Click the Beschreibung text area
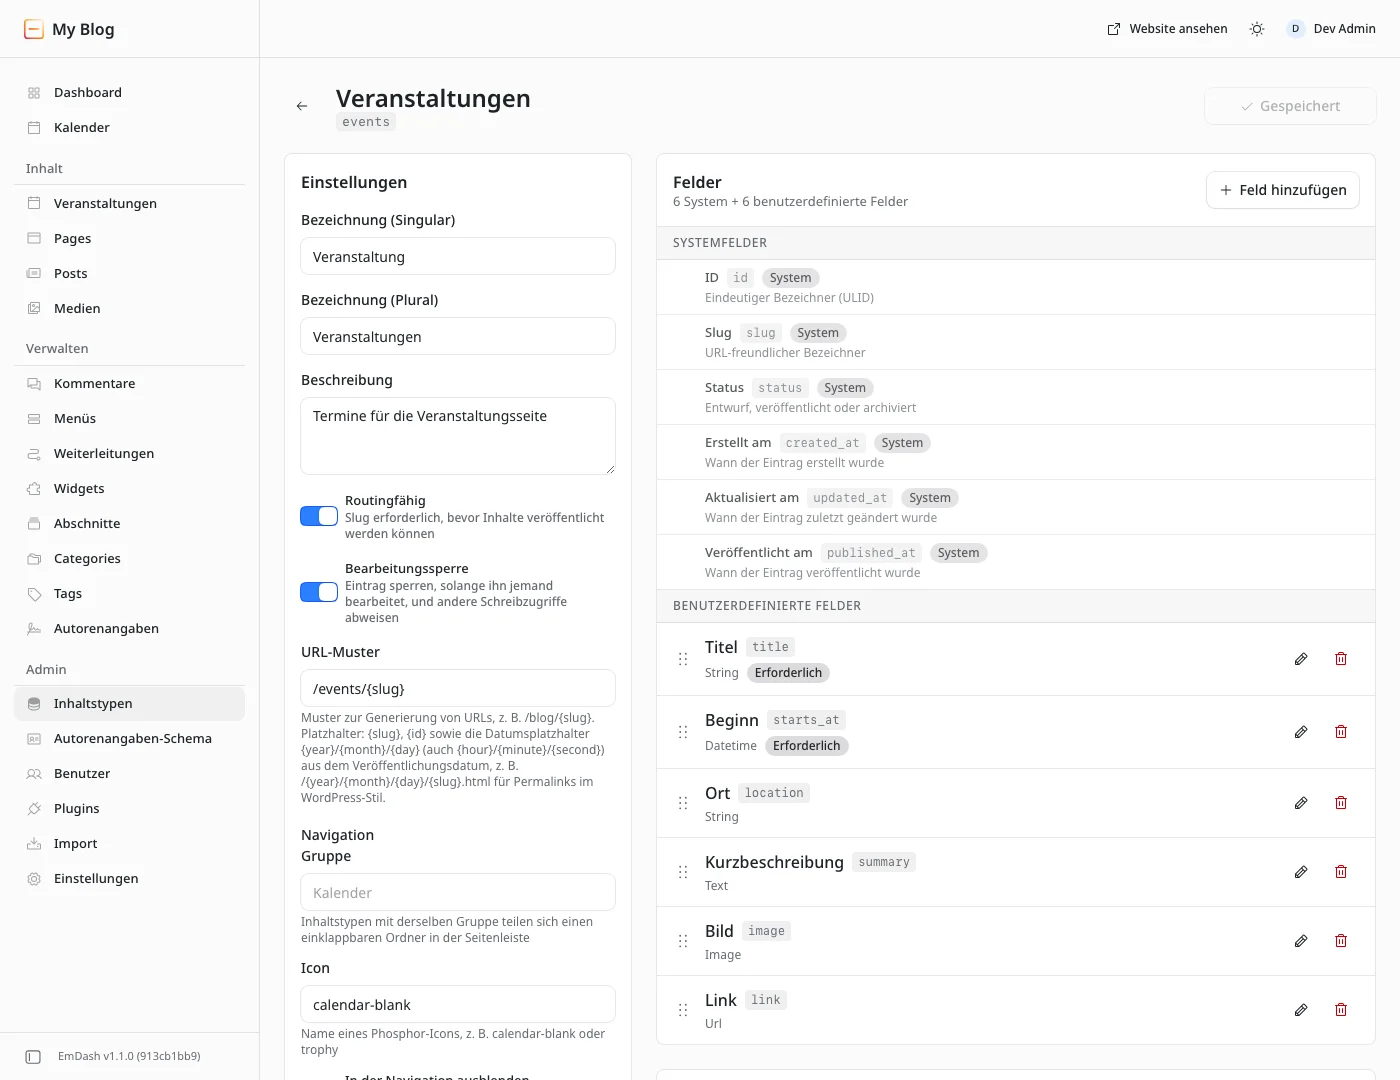 pyautogui.click(x=458, y=436)
